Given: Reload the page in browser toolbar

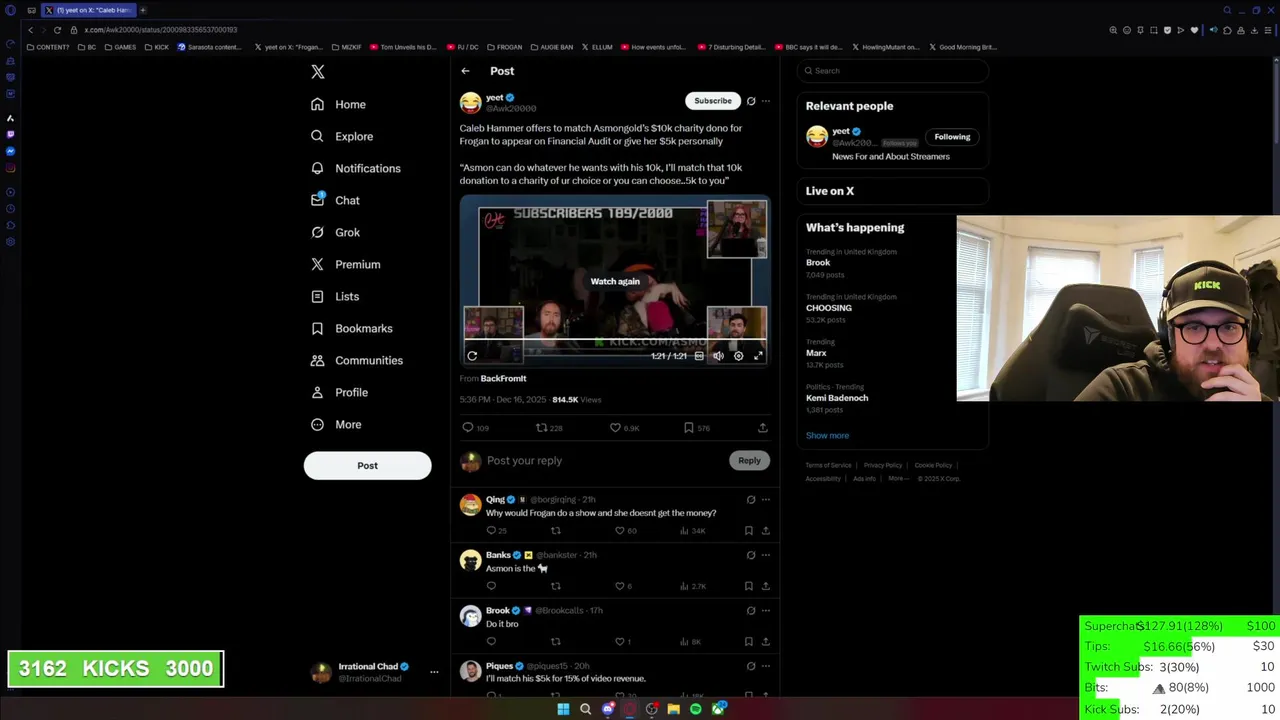Looking at the screenshot, I should [x=57, y=30].
